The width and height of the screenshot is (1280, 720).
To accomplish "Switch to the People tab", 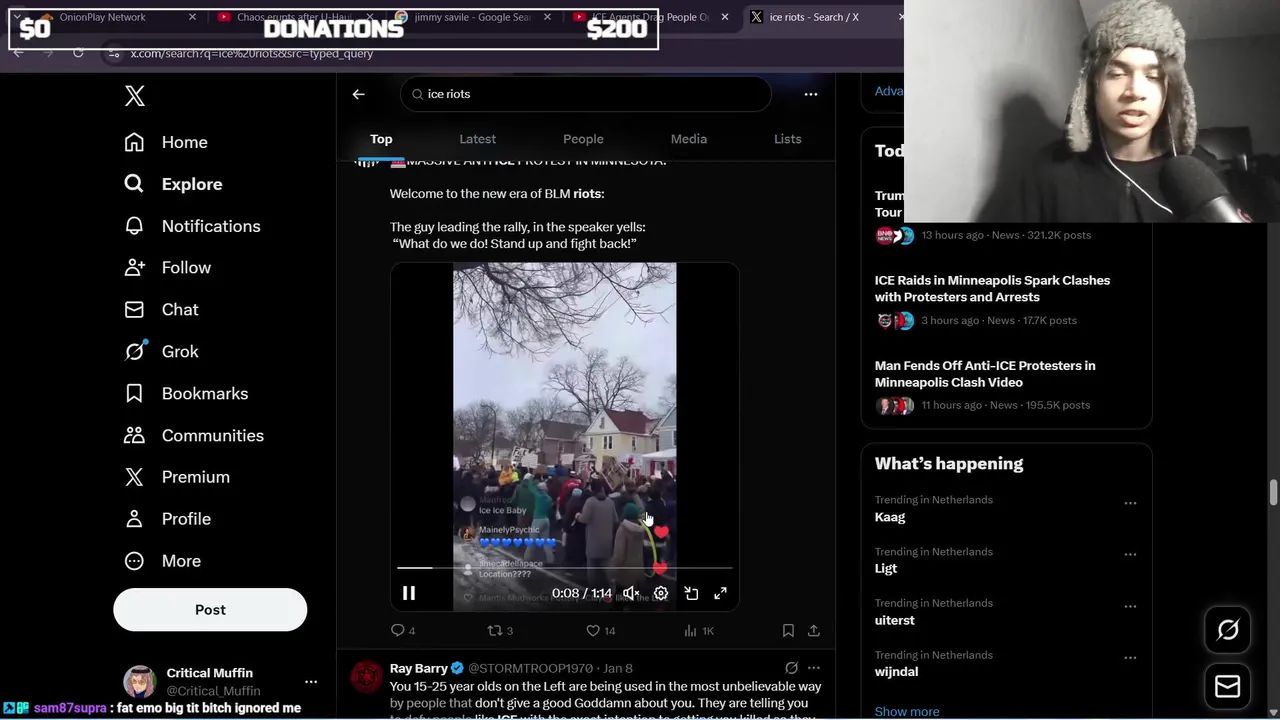I will (583, 139).
